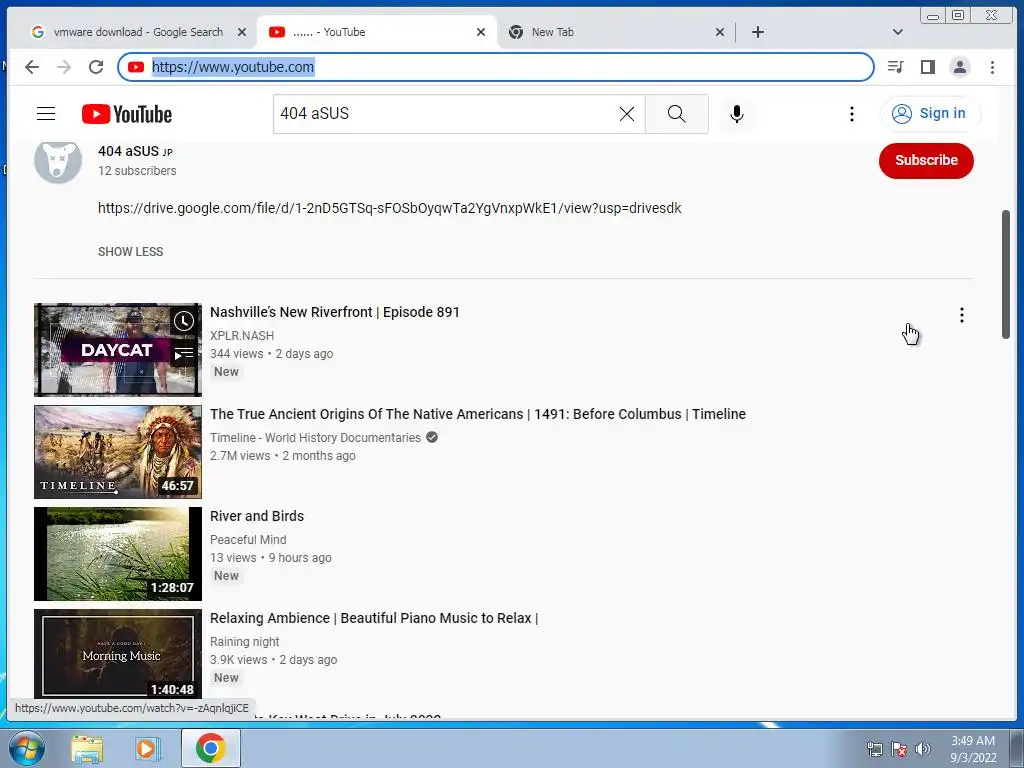Switch to the New Tab tab
This screenshot has height=768, width=1024.
[552, 32]
